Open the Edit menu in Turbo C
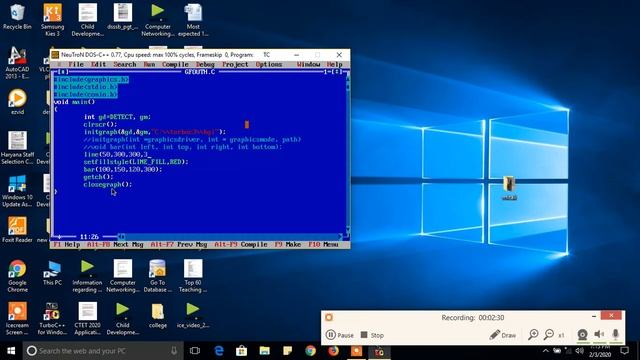This screenshot has width=640, height=360. coord(98,64)
